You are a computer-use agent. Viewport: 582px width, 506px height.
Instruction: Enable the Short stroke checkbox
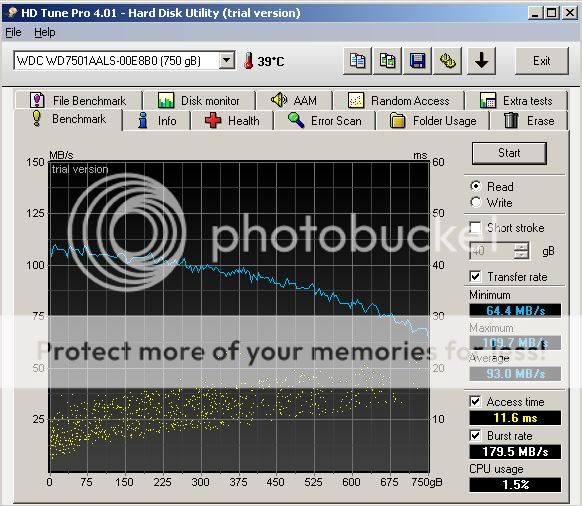(475, 227)
